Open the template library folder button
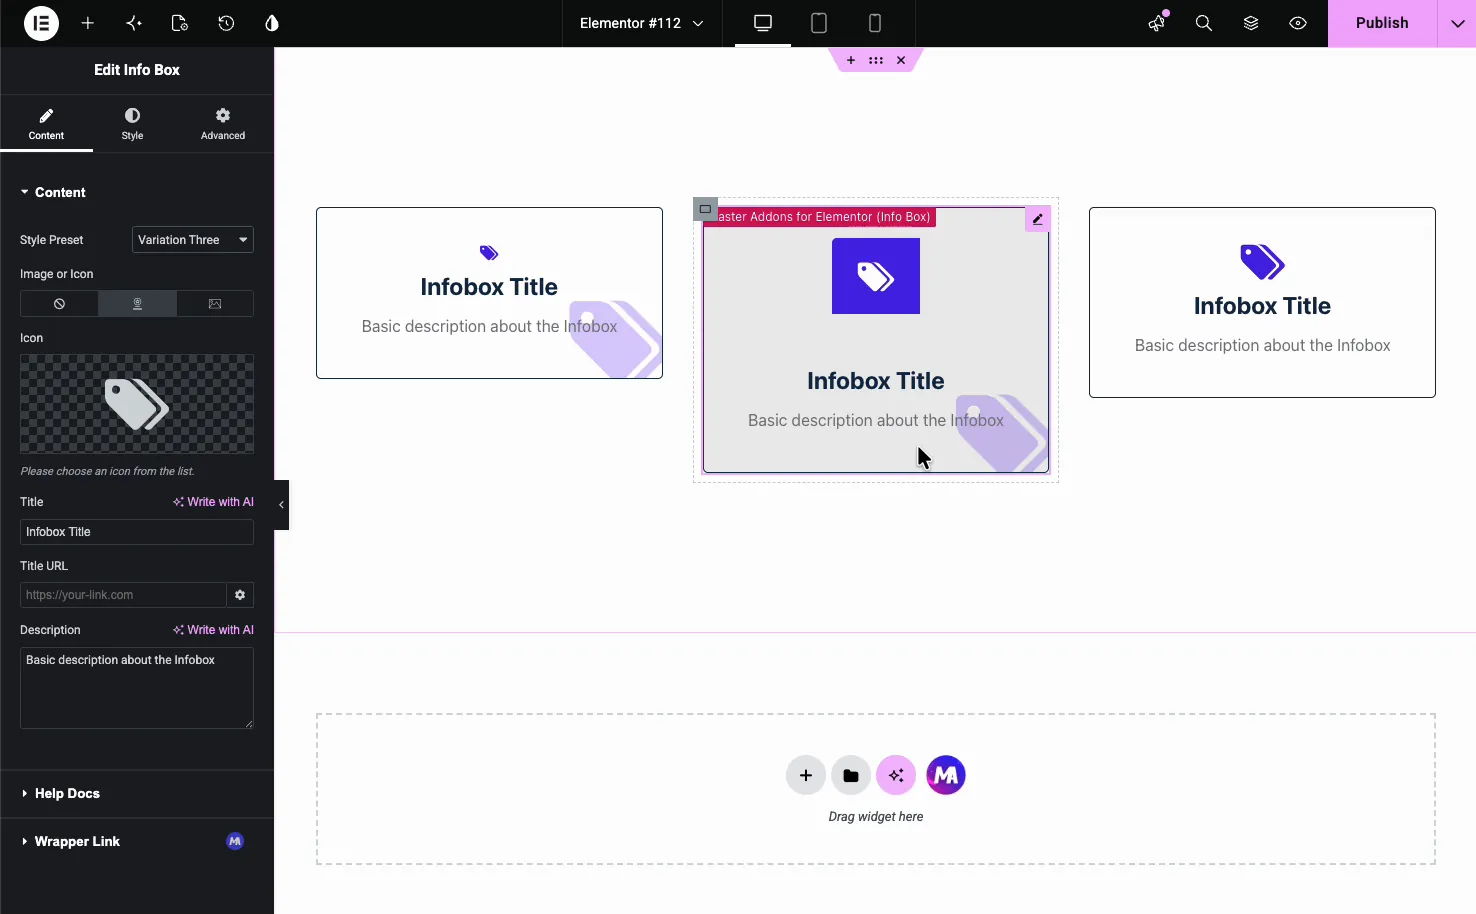 point(851,775)
